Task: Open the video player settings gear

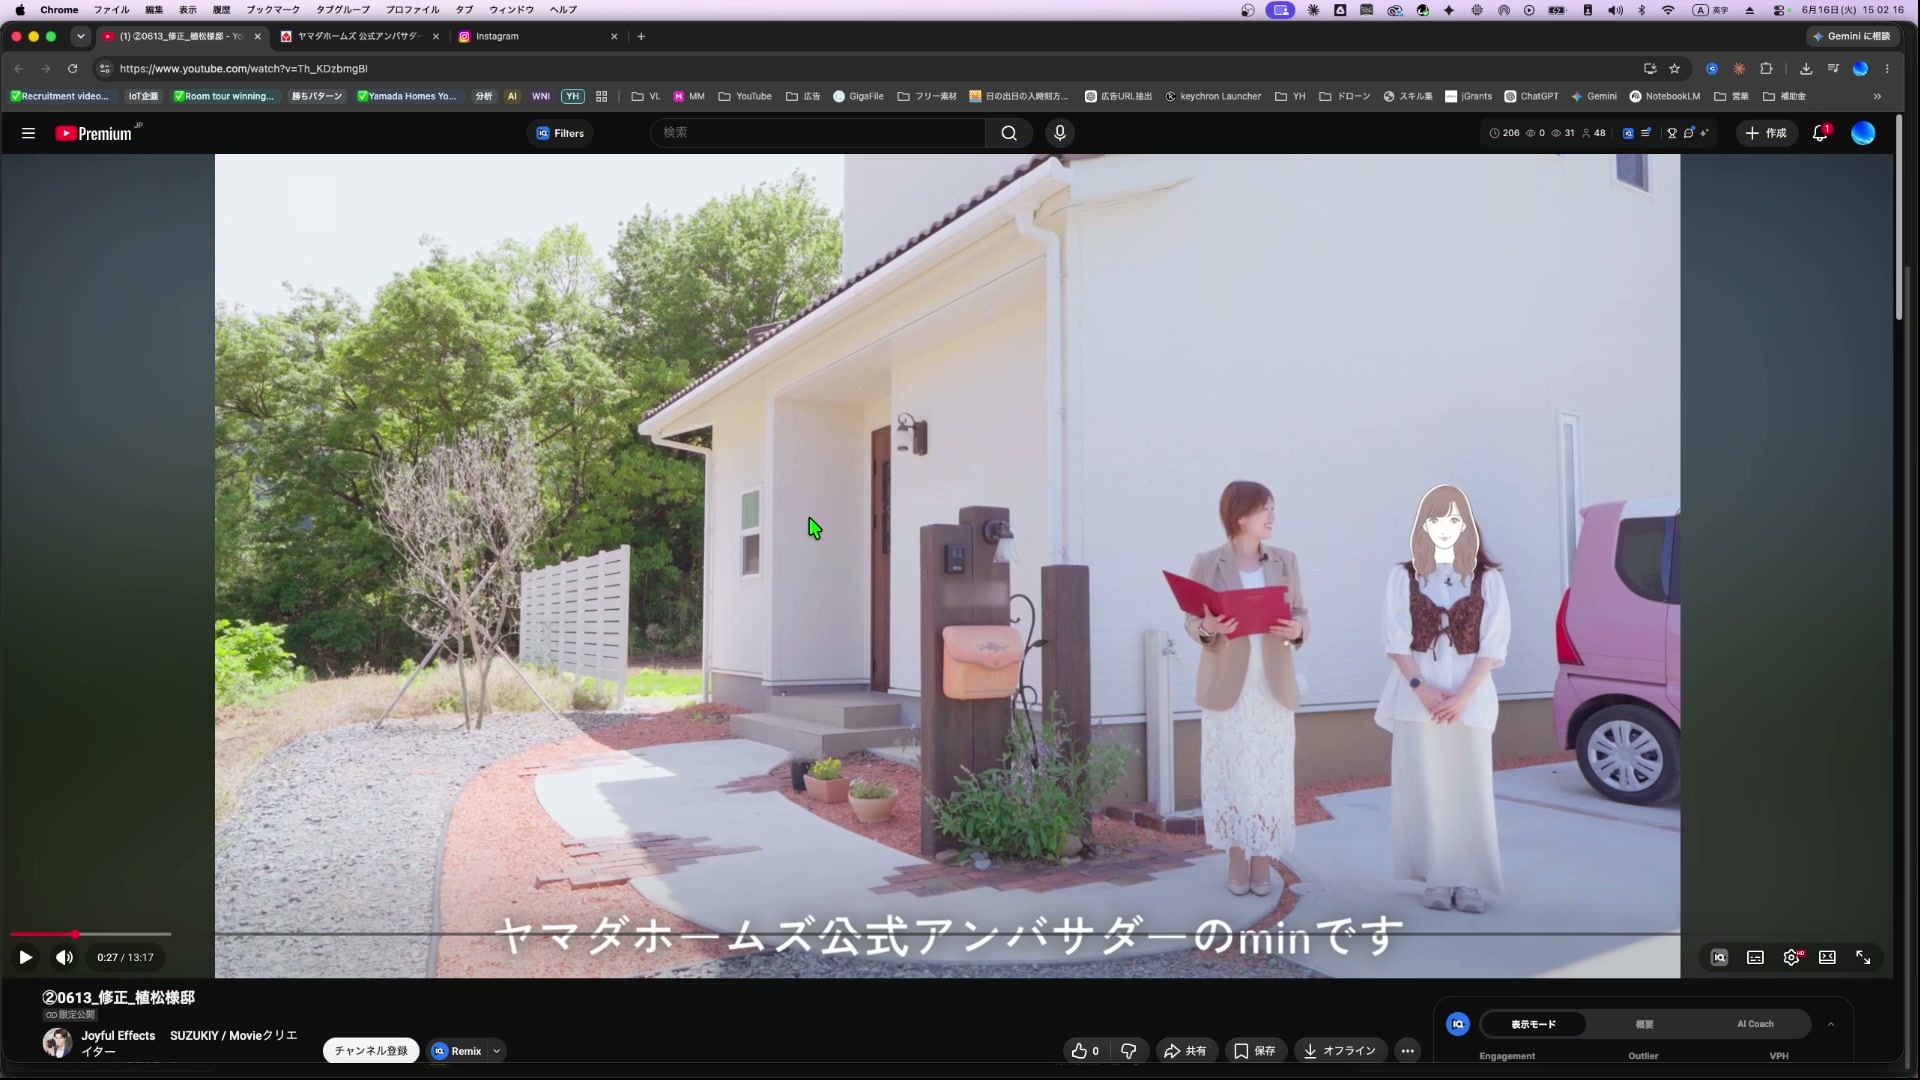Action: (1792, 958)
